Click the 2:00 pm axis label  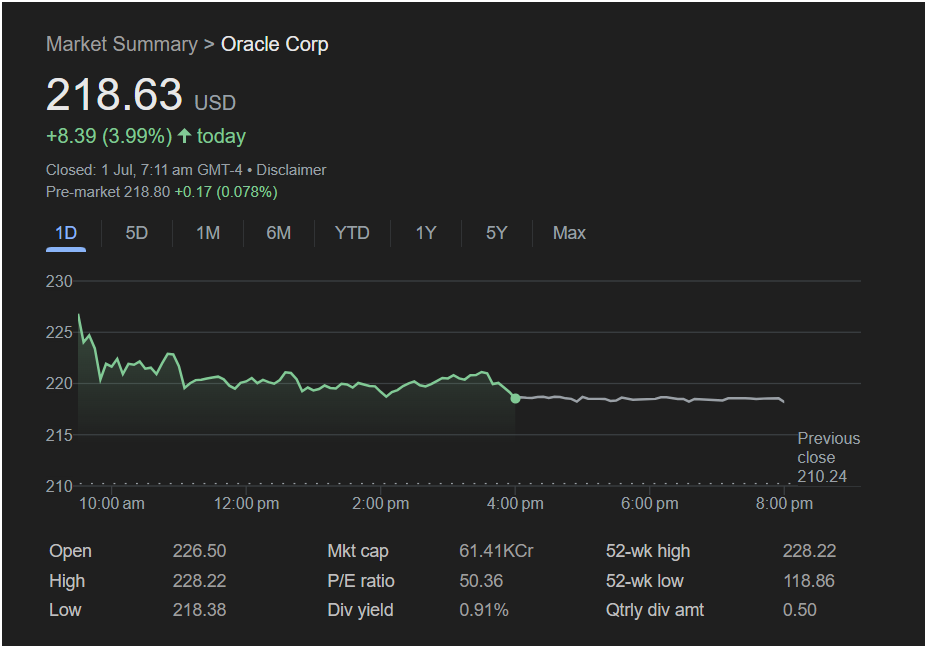(380, 504)
